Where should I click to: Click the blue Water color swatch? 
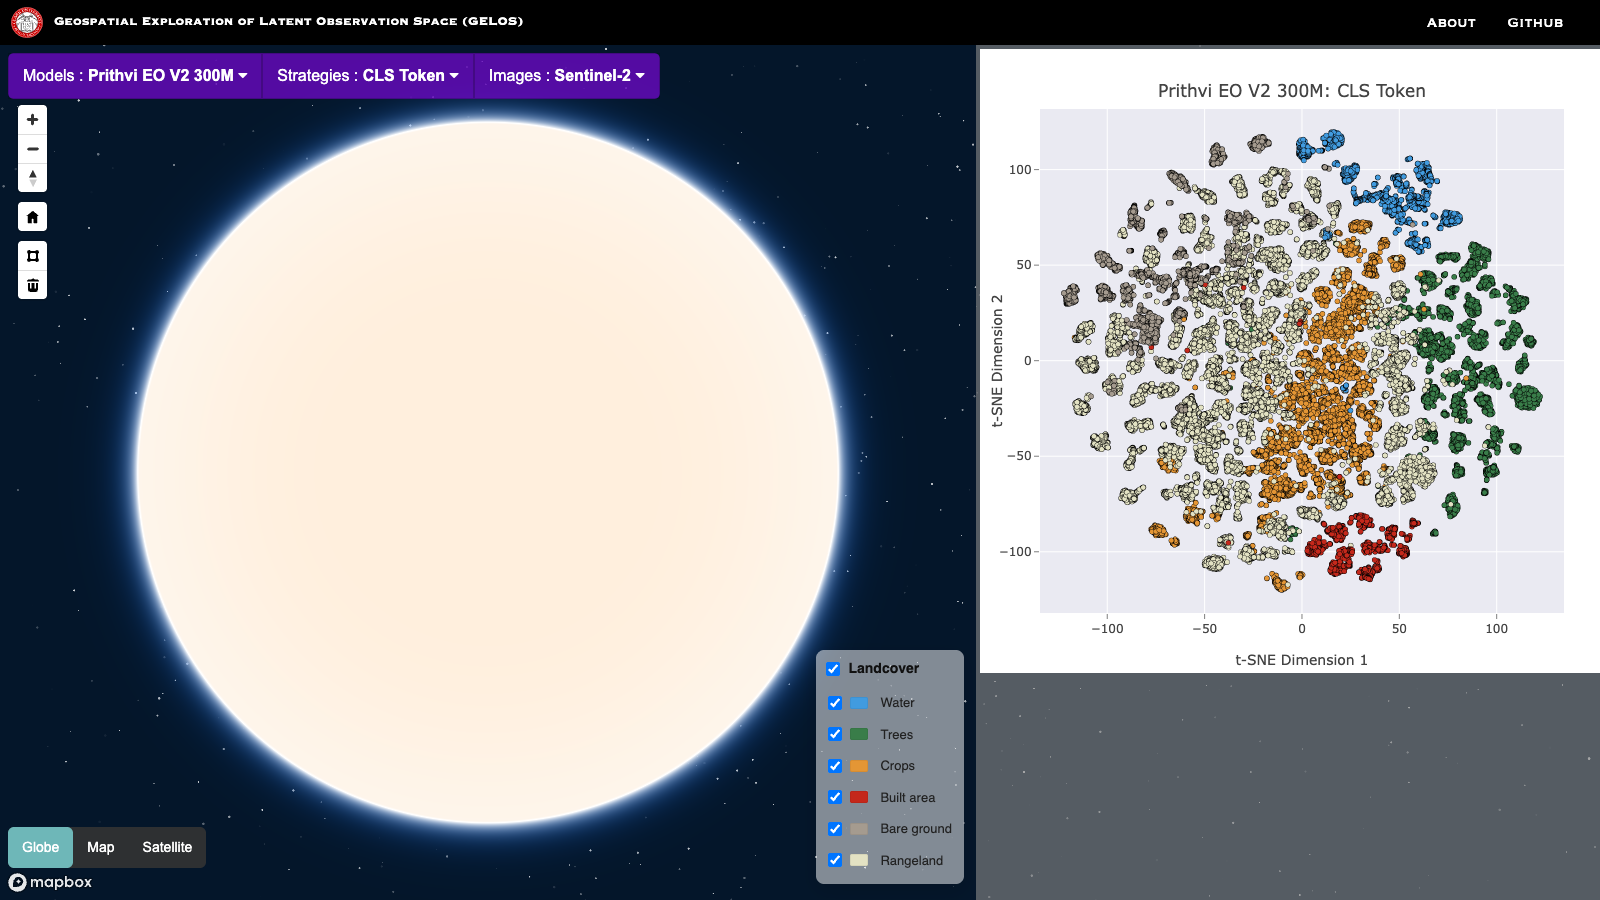[859, 703]
